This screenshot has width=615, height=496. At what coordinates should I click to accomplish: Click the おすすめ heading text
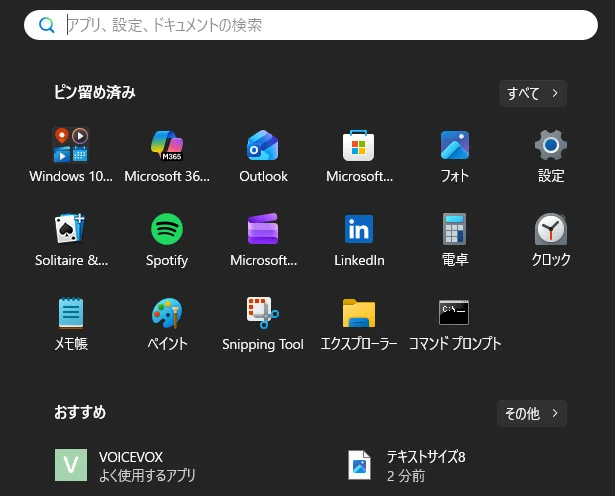[x=80, y=412]
